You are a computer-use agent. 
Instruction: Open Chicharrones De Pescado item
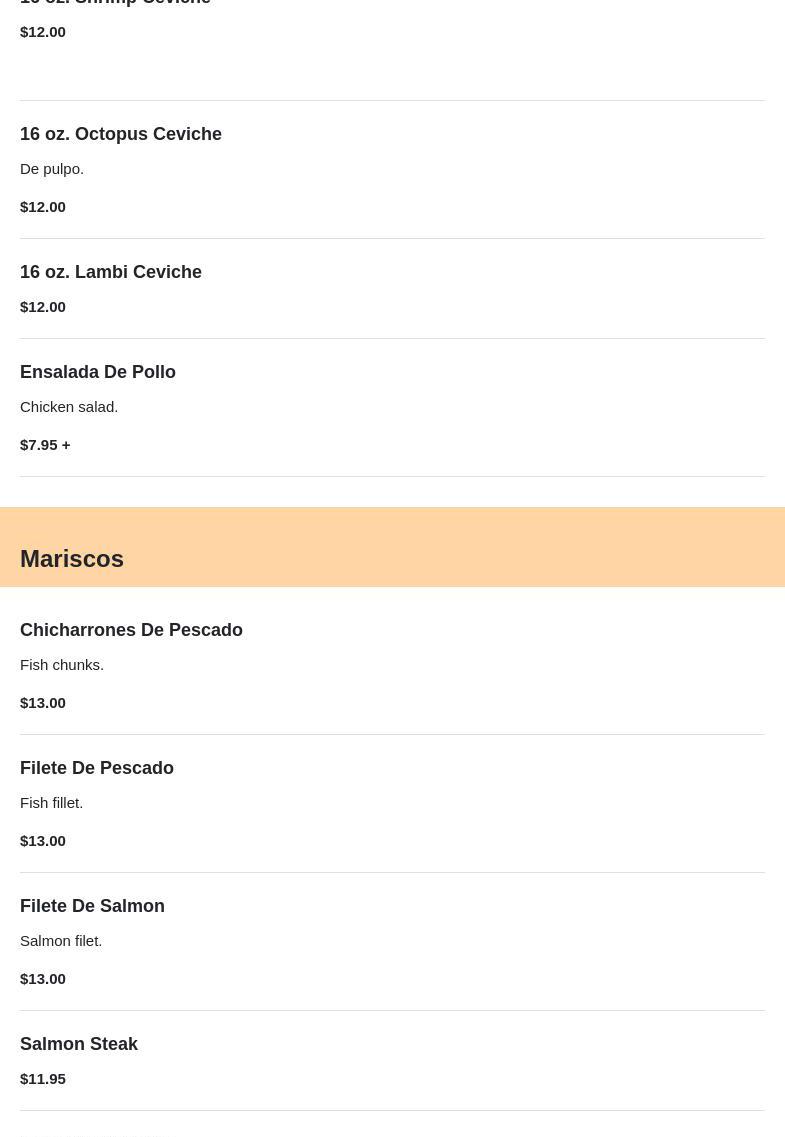[x=131, y=630]
